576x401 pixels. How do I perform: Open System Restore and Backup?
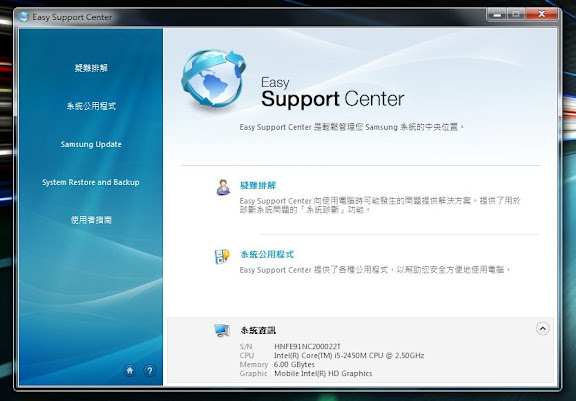coord(91,182)
